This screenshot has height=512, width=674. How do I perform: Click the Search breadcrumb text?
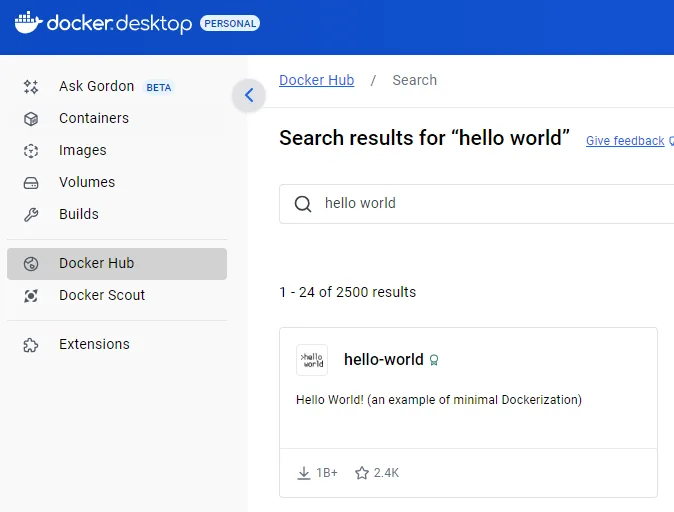414,80
